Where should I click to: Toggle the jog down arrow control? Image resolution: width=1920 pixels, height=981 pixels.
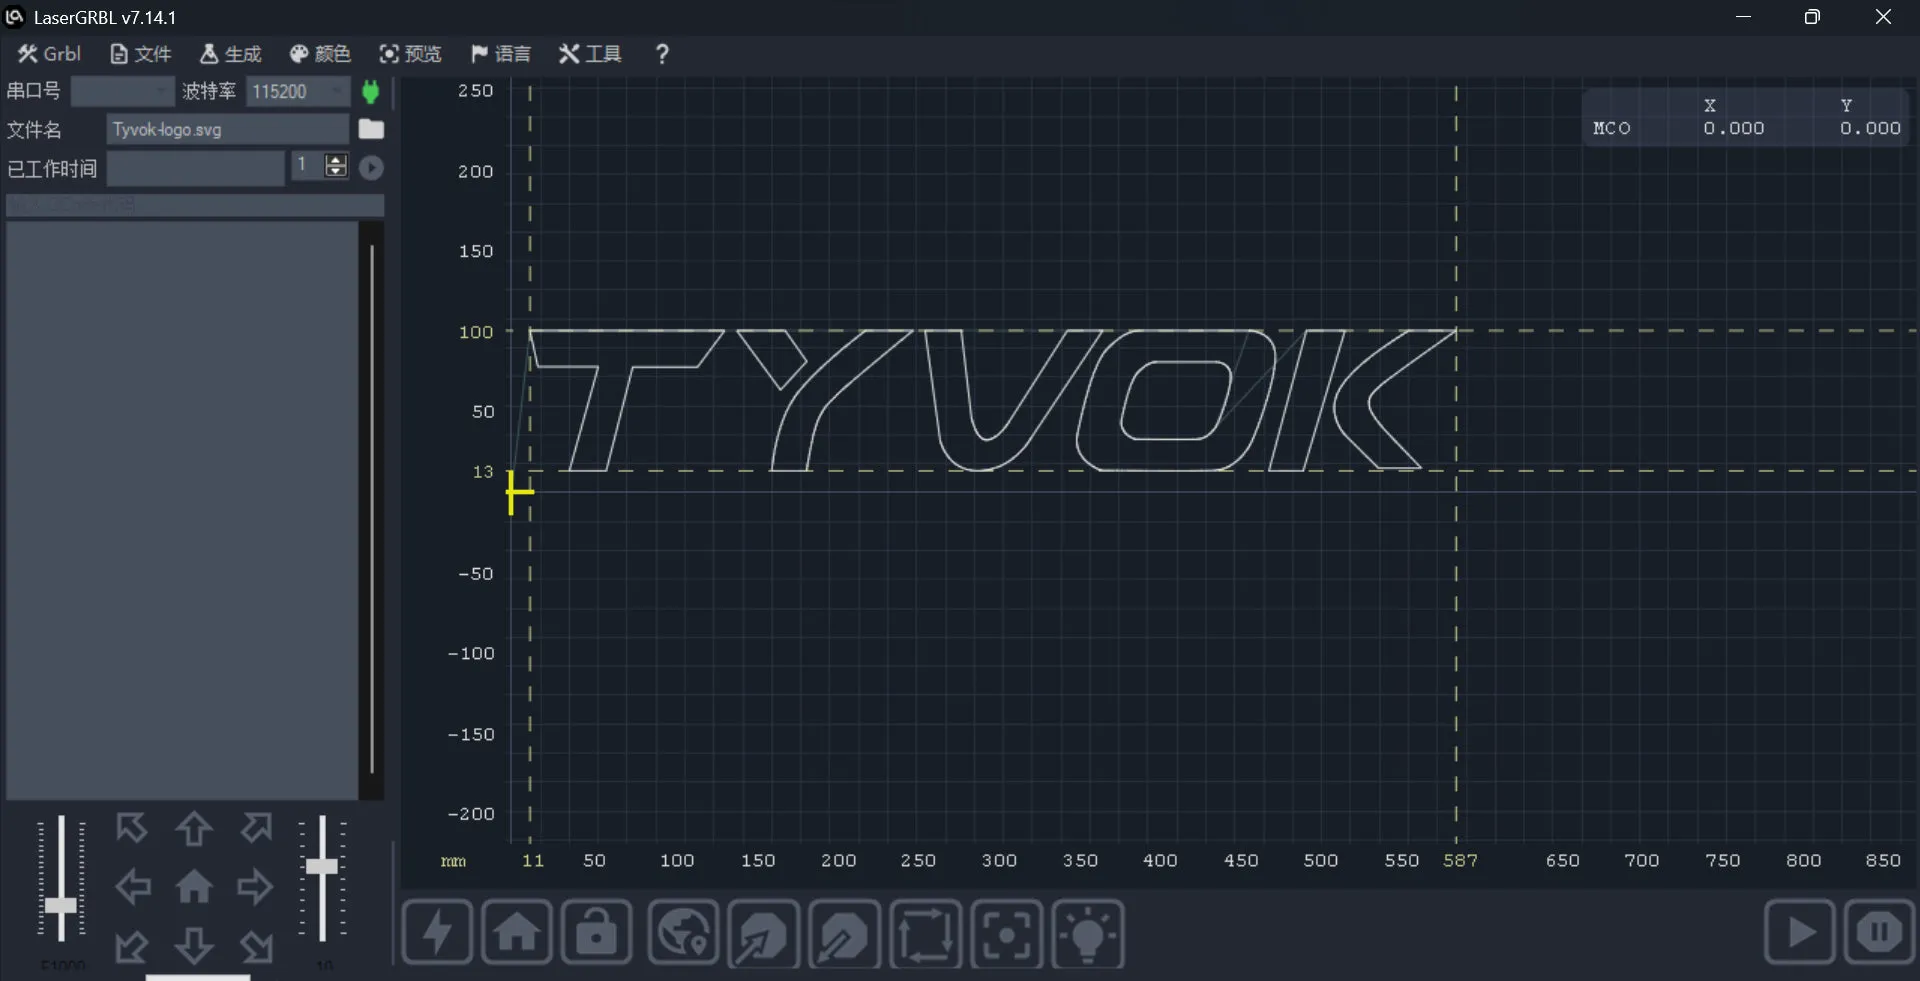(194, 948)
